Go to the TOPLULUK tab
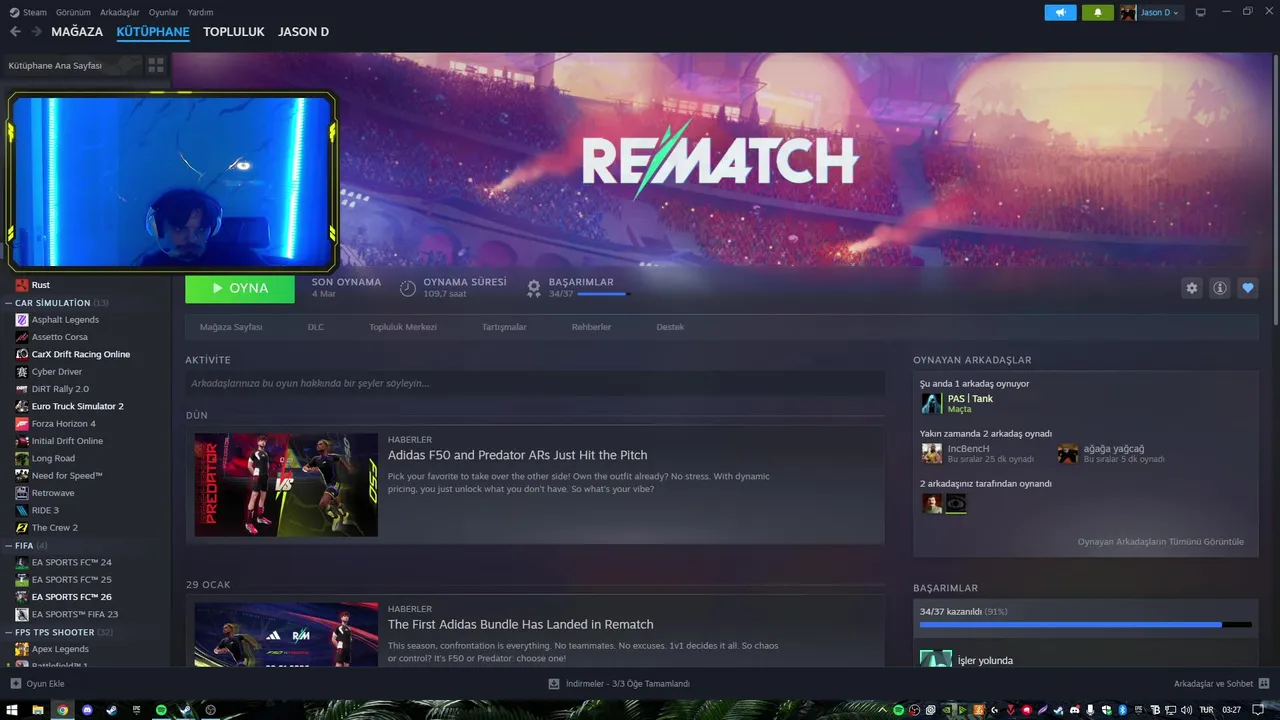This screenshot has height=720, width=1280. pos(233,32)
